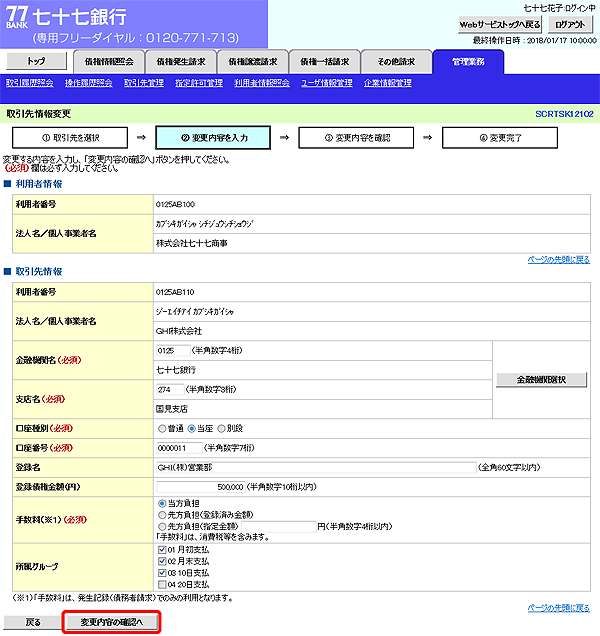Open the その他請求 tab
This screenshot has width=600, height=636.
point(396,62)
